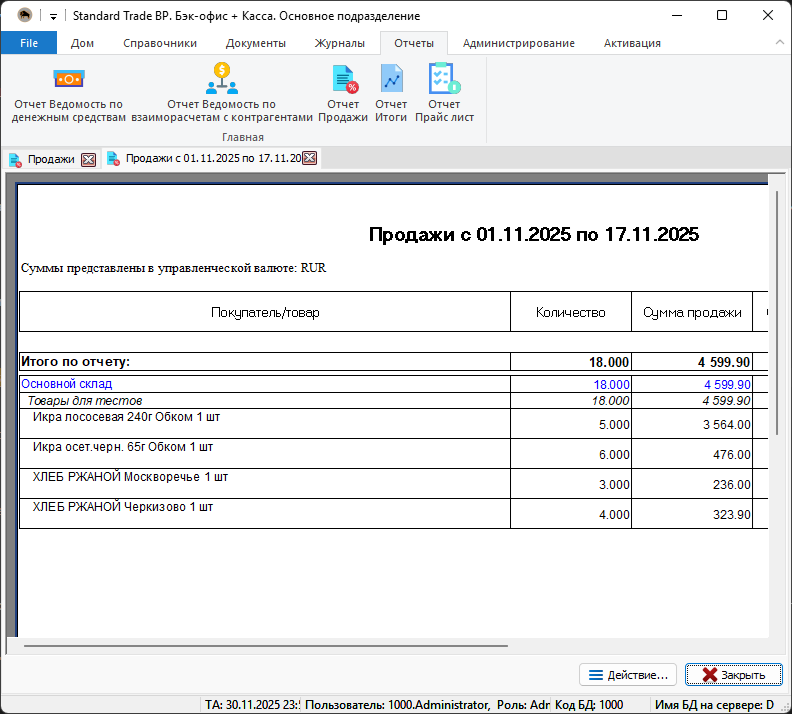
Task: Click the TA date in status bar
Action: (252, 704)
